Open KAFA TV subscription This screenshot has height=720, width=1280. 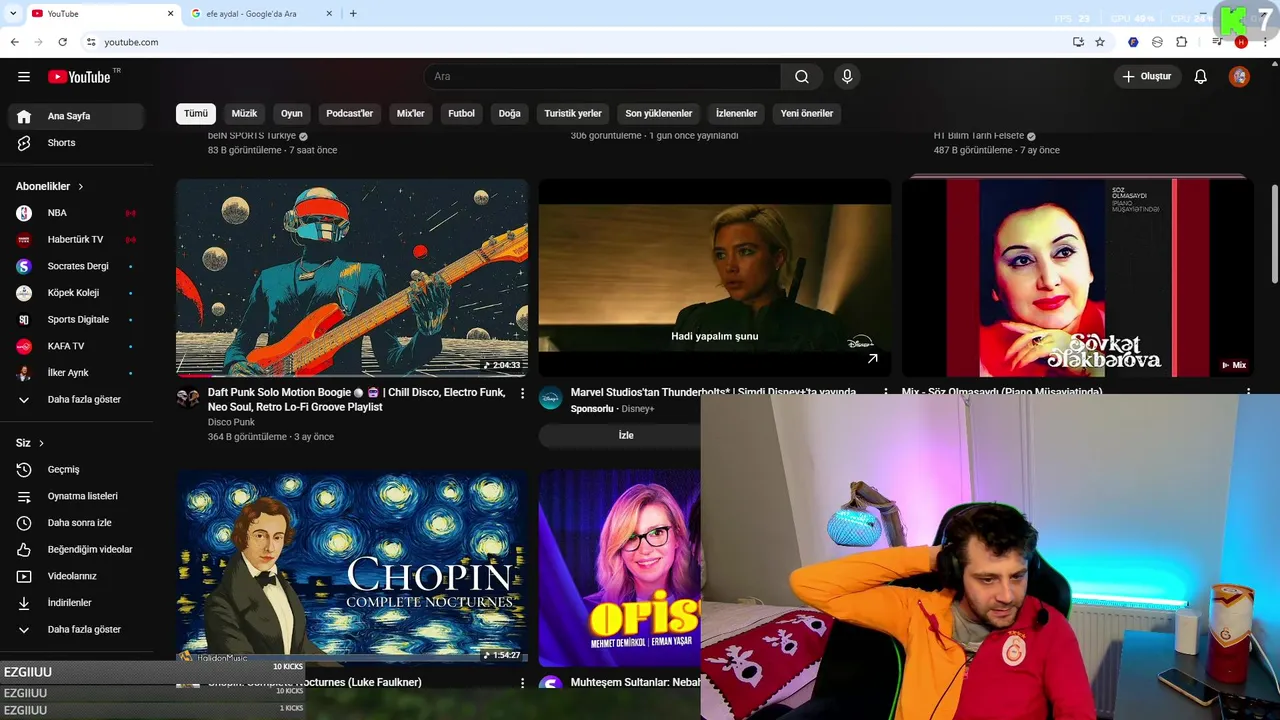click(76, 346)
